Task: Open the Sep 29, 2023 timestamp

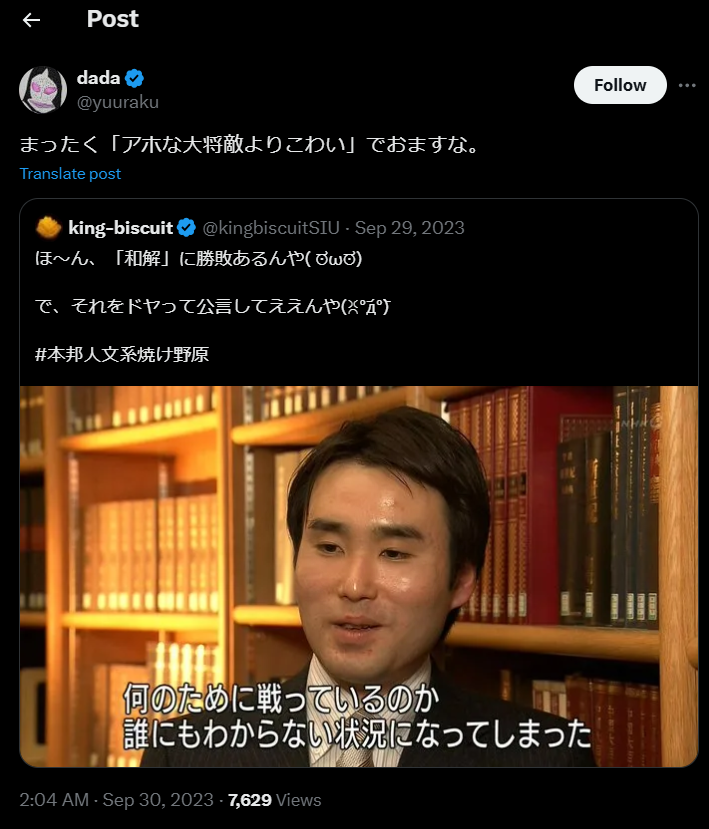Action: [x=409, y=228]
